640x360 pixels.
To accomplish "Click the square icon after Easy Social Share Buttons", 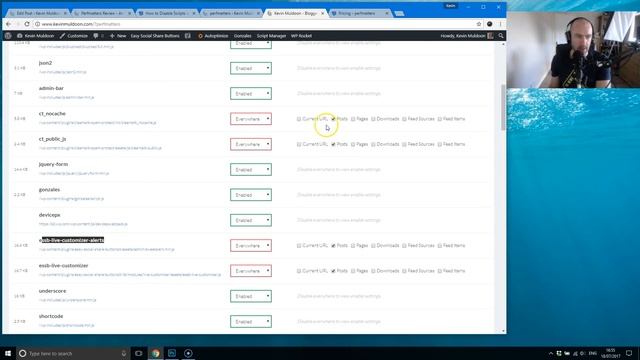I will [x=188, y=36].
